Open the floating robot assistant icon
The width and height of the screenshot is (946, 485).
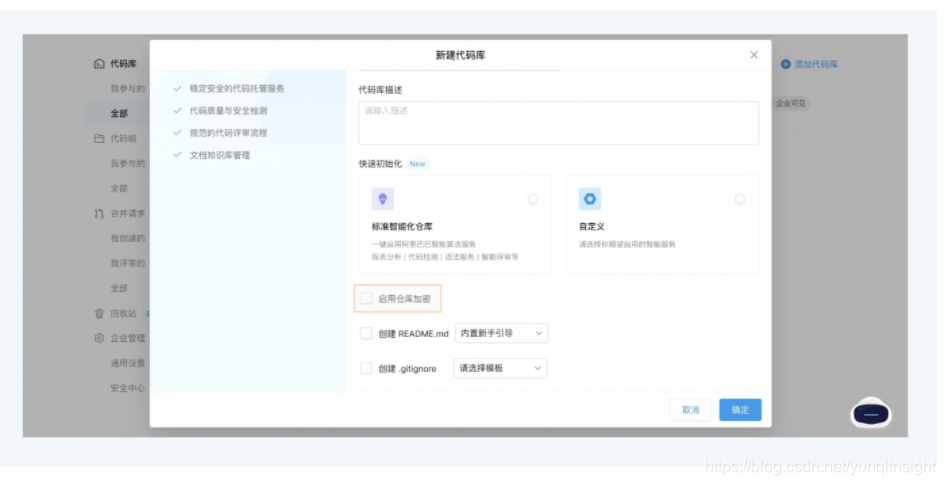(871, 414)
